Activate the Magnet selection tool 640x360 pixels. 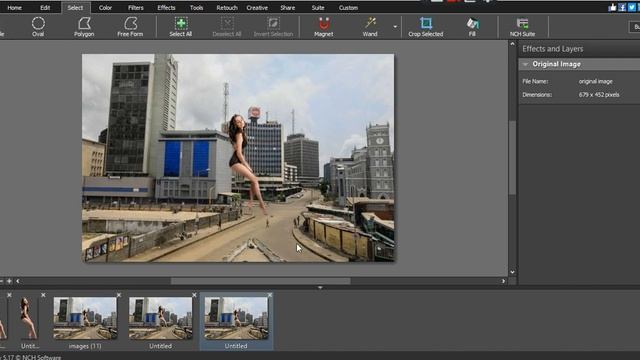click(324, 27)
